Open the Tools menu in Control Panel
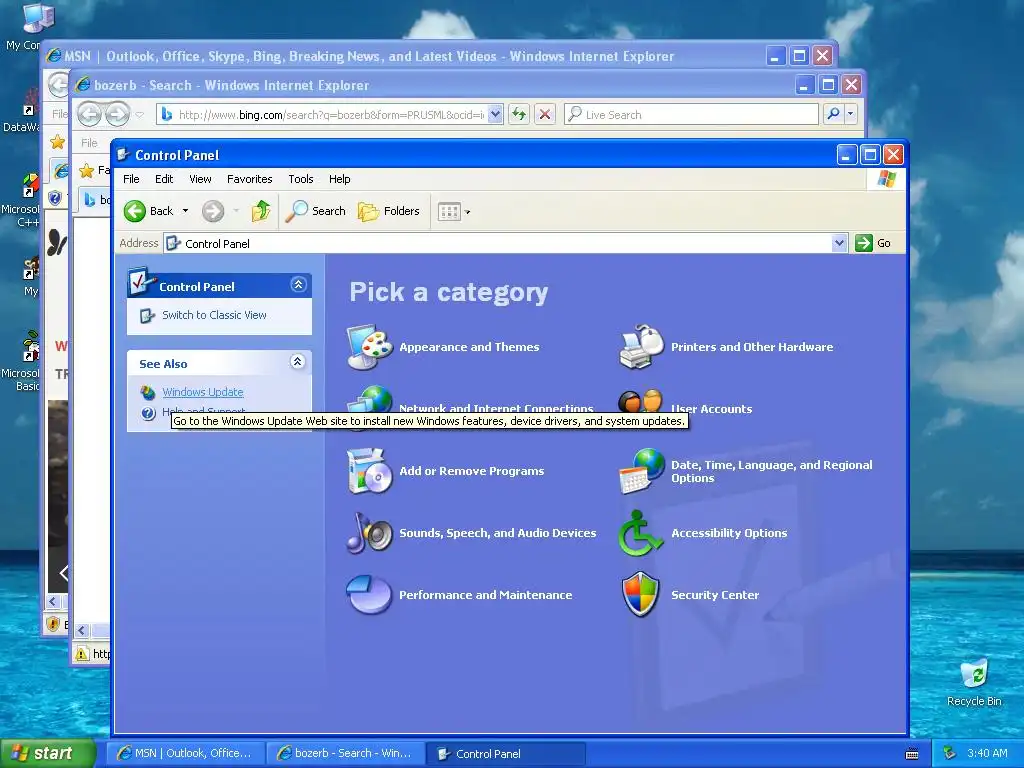The width and height of the screenshot is (1024, 768). [301, 179]
